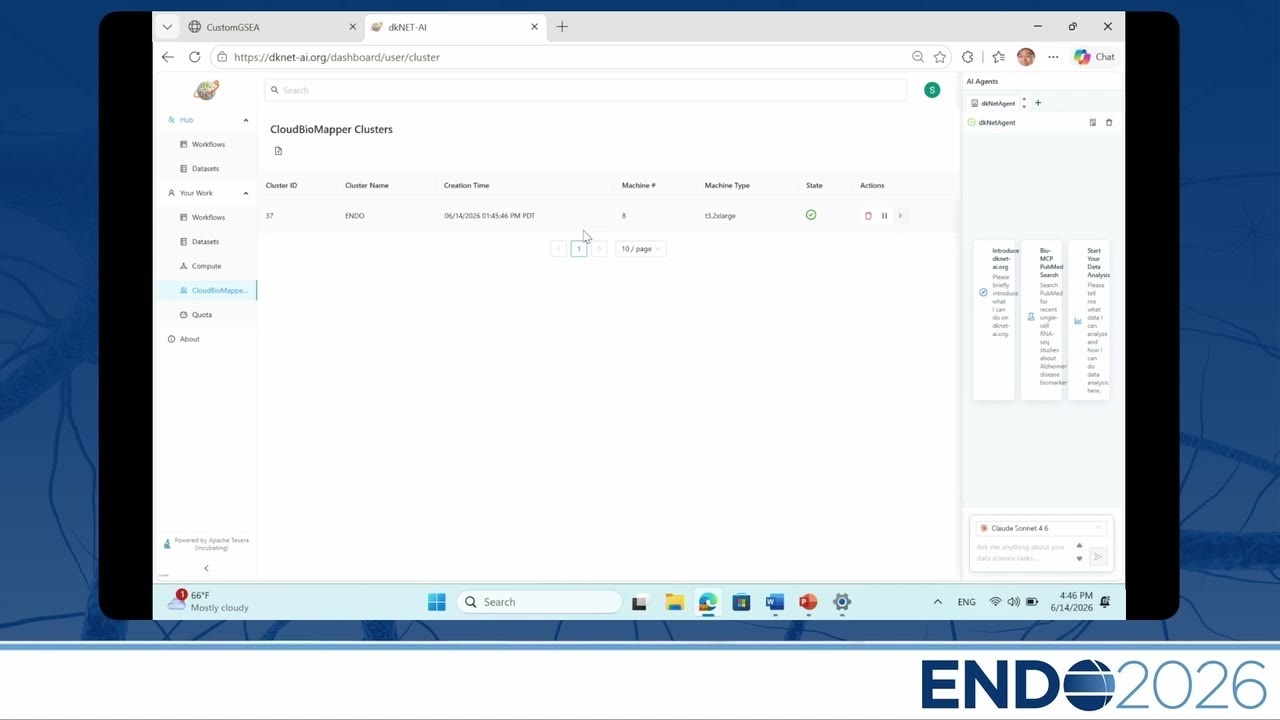Open browser settings ellipsis menu
Viewport: 1280px width, 720px height.
(1053, 57)
